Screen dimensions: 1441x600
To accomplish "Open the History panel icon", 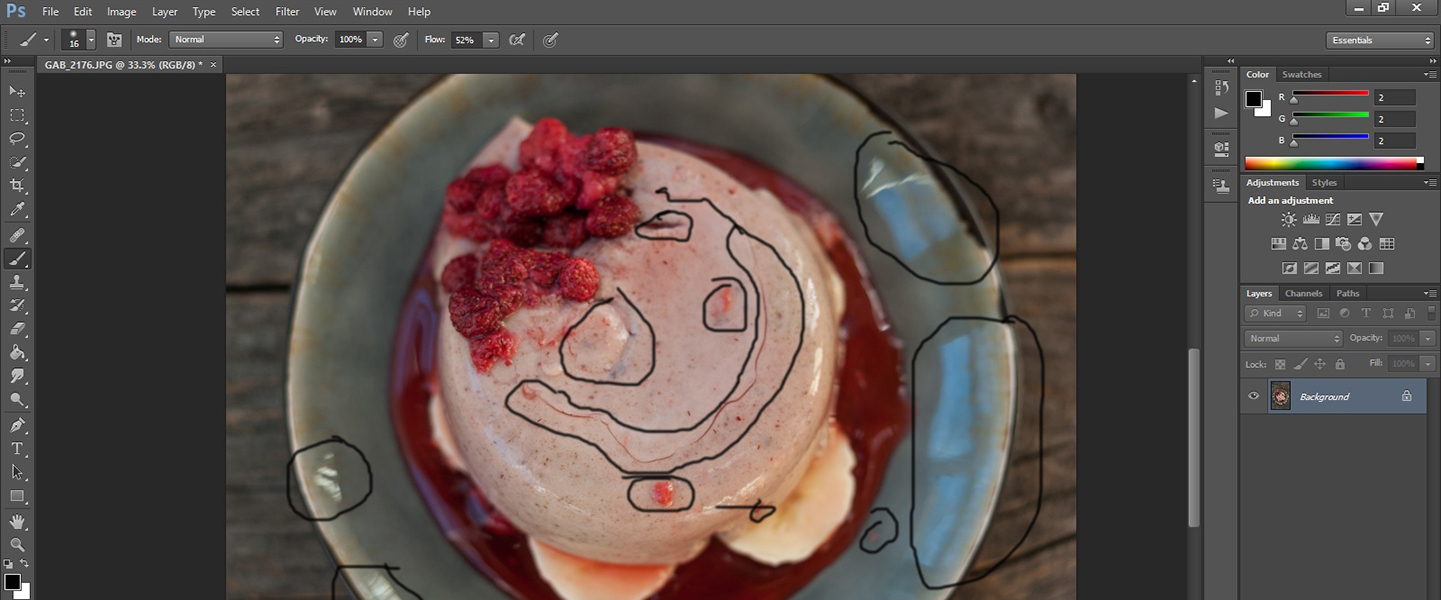I will [x=1221, y=88].
